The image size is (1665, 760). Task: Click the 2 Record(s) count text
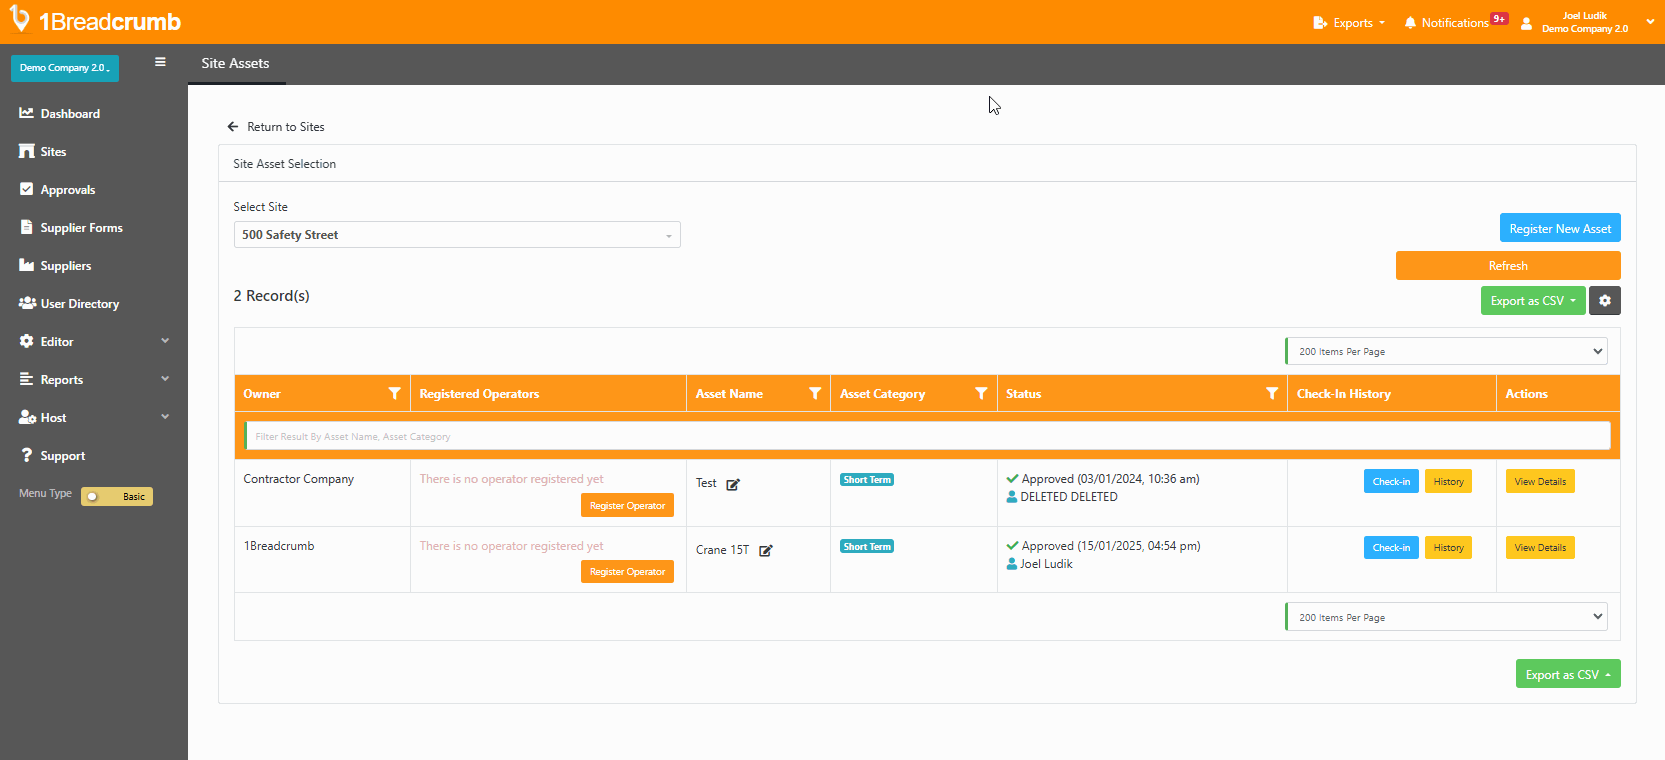point(272,296)
